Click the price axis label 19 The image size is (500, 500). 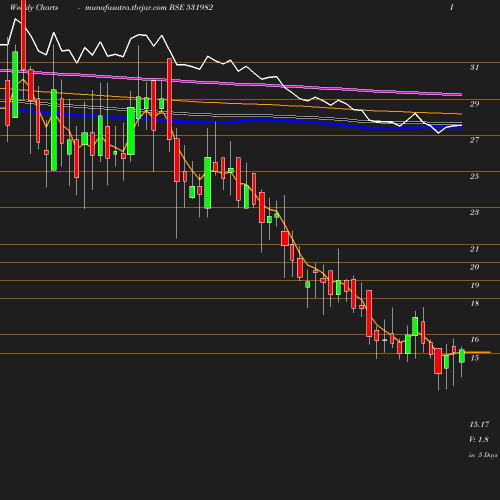click(x=474, y=285)
